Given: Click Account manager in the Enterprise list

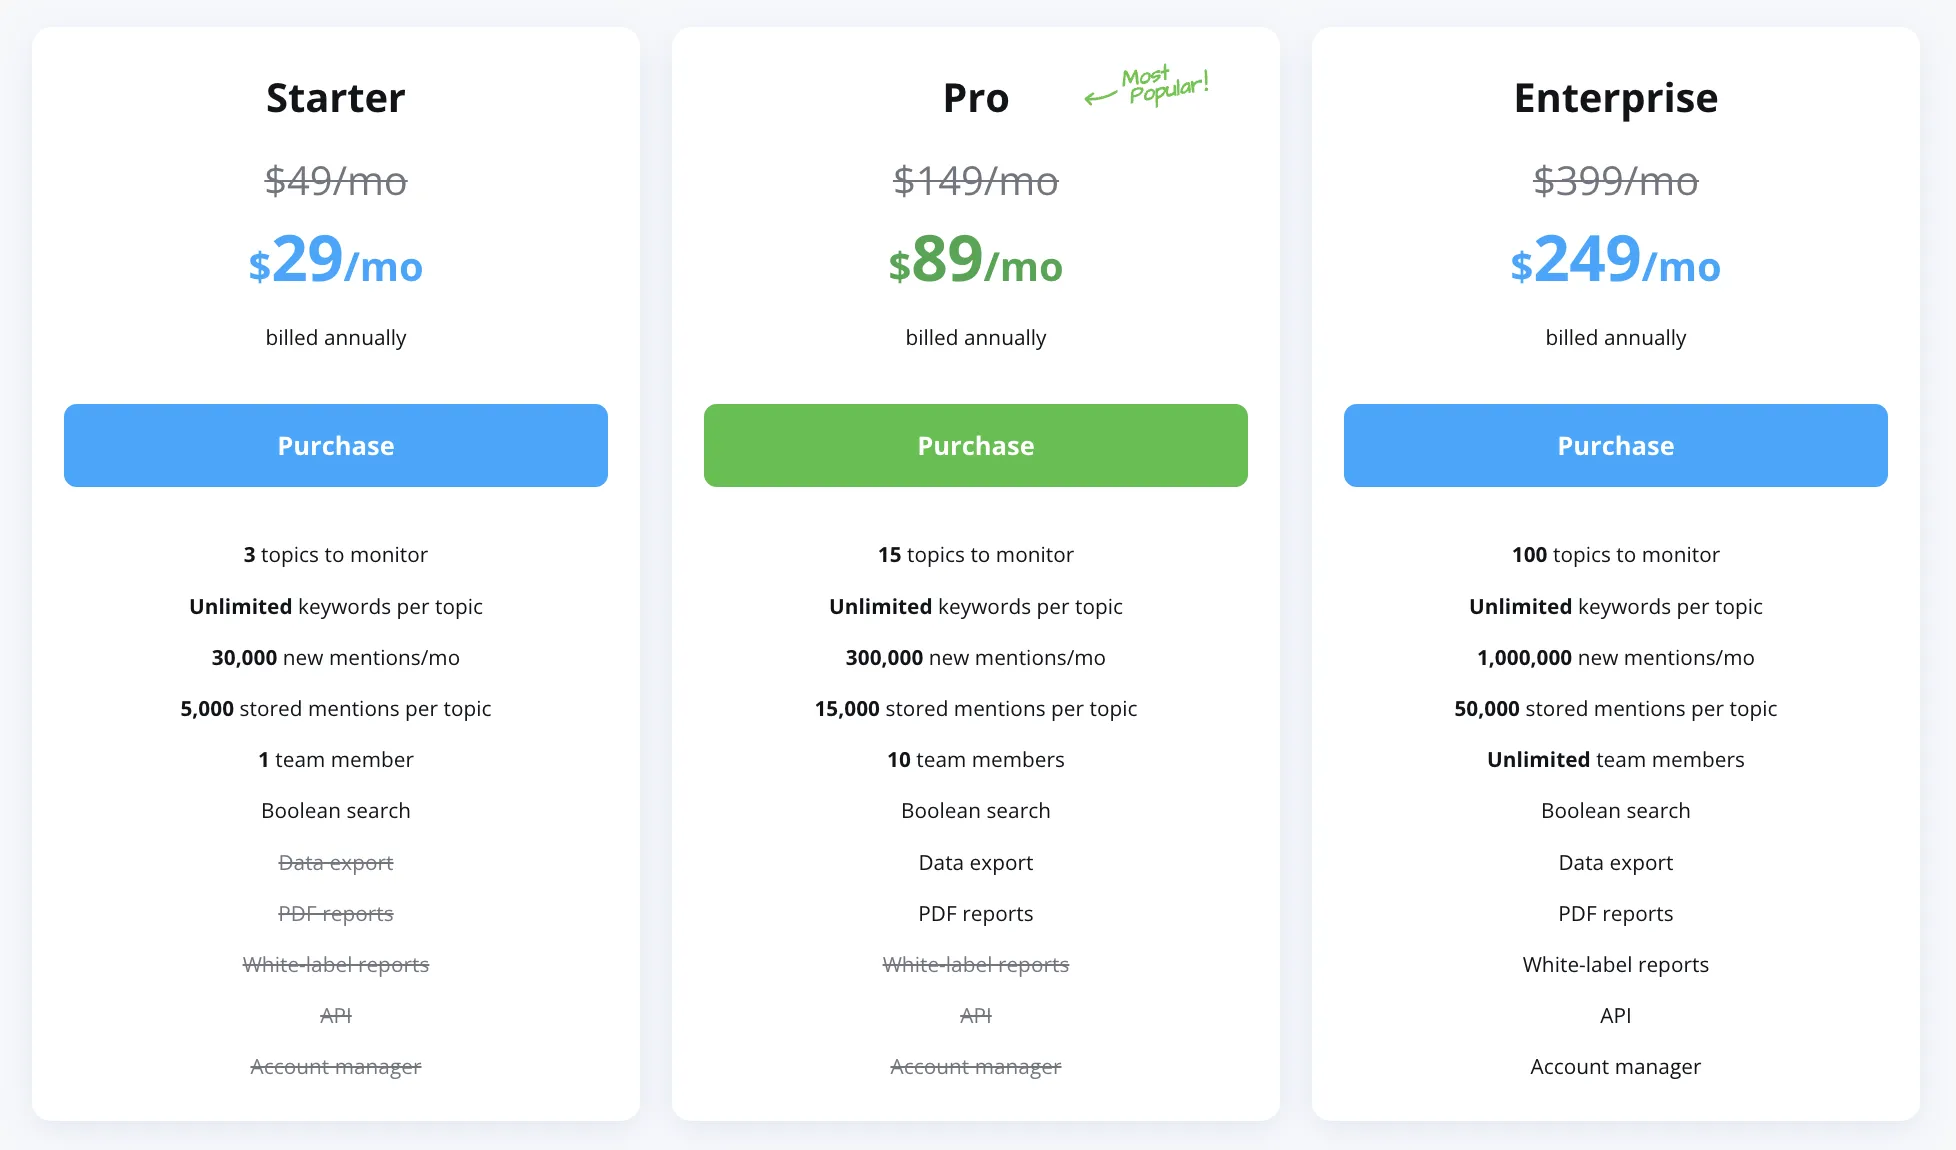Looking at the screenshot, I should coord(1615,1066).
